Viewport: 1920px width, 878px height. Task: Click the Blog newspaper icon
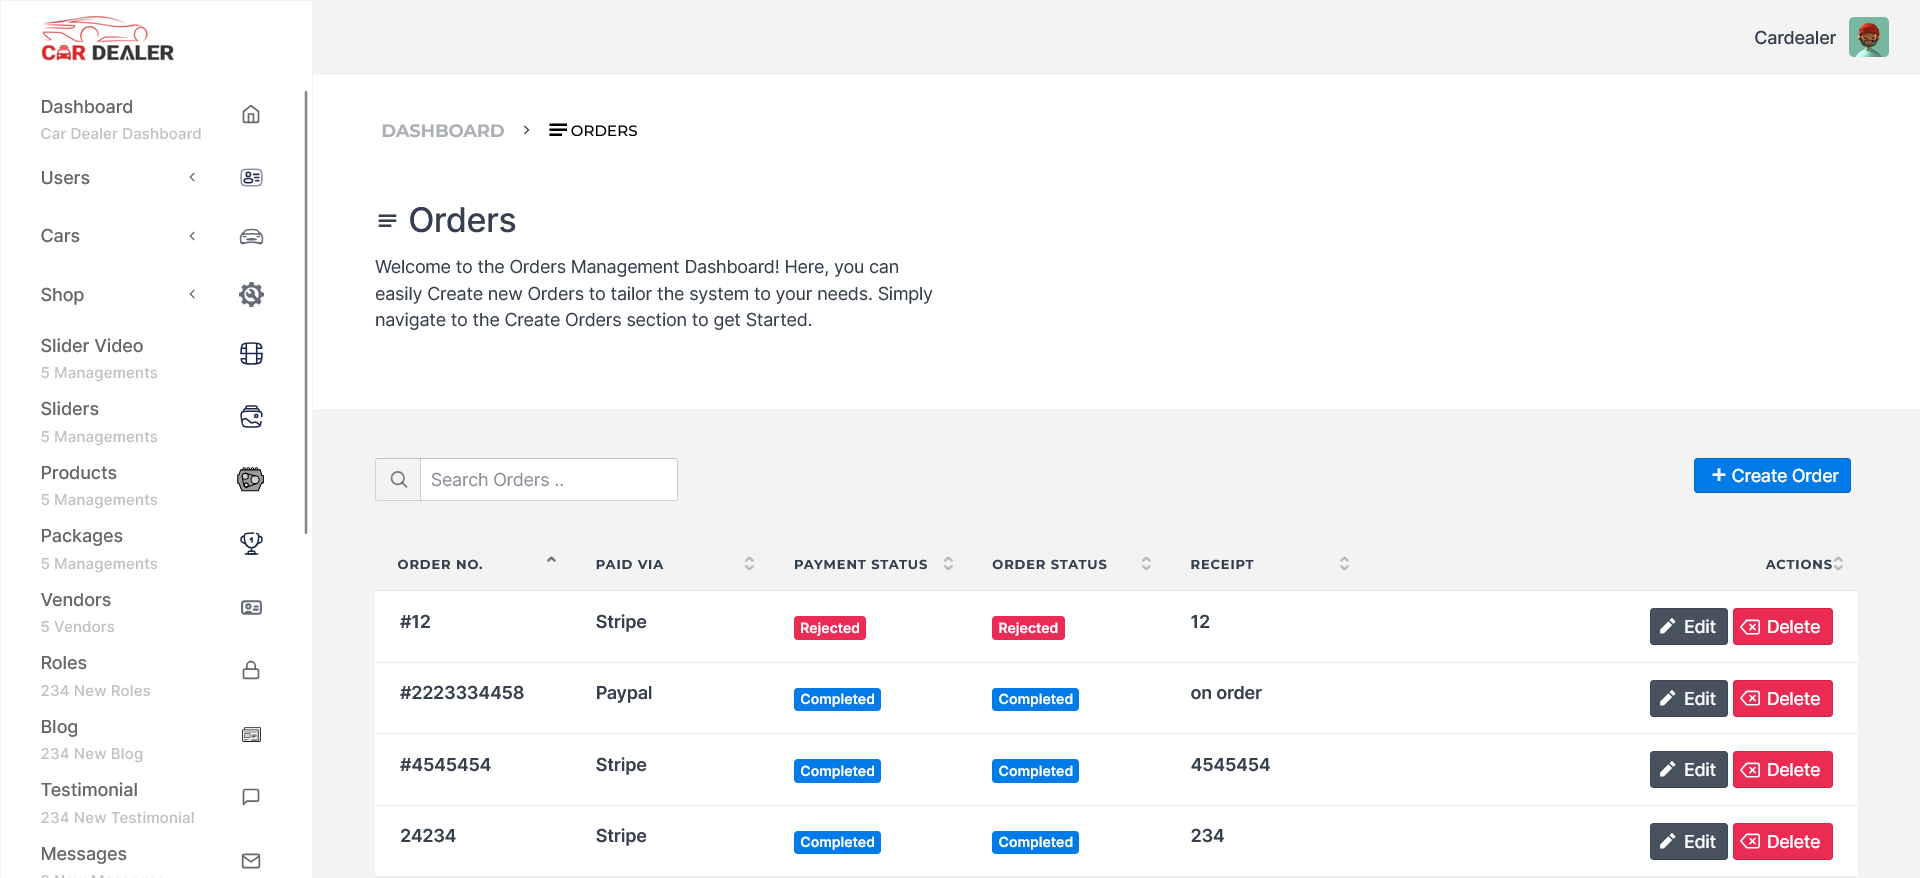point(251,735)
